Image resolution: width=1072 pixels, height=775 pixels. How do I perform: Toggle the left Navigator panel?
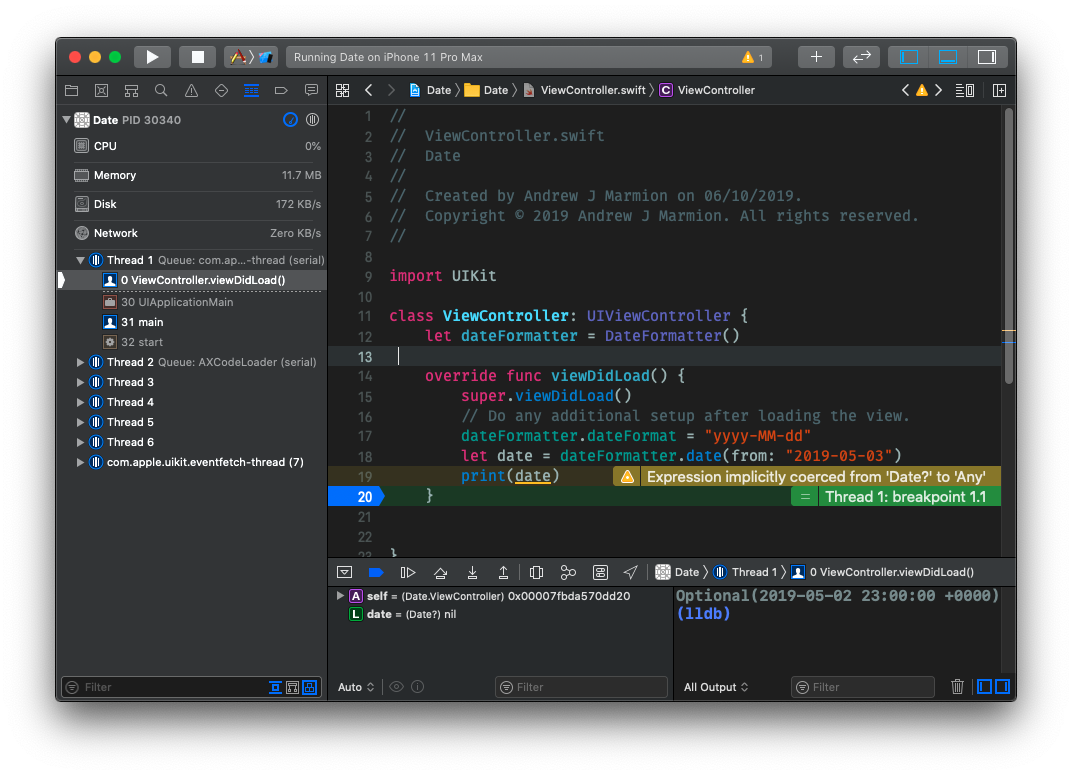909,57
